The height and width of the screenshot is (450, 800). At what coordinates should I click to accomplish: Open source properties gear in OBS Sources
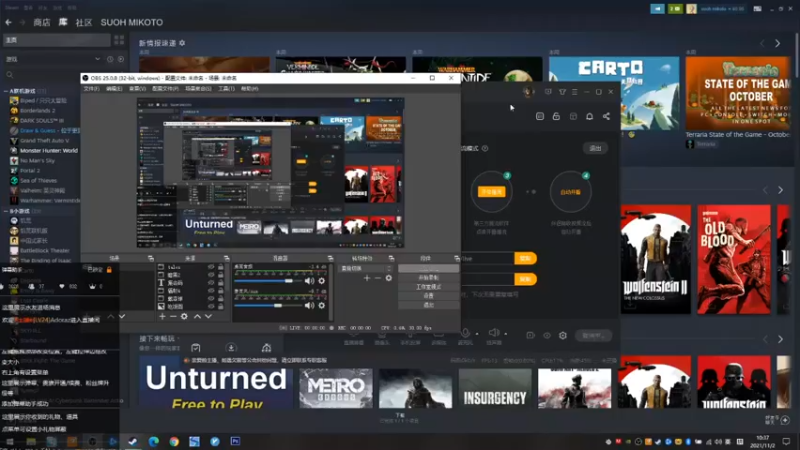[184, 317]
